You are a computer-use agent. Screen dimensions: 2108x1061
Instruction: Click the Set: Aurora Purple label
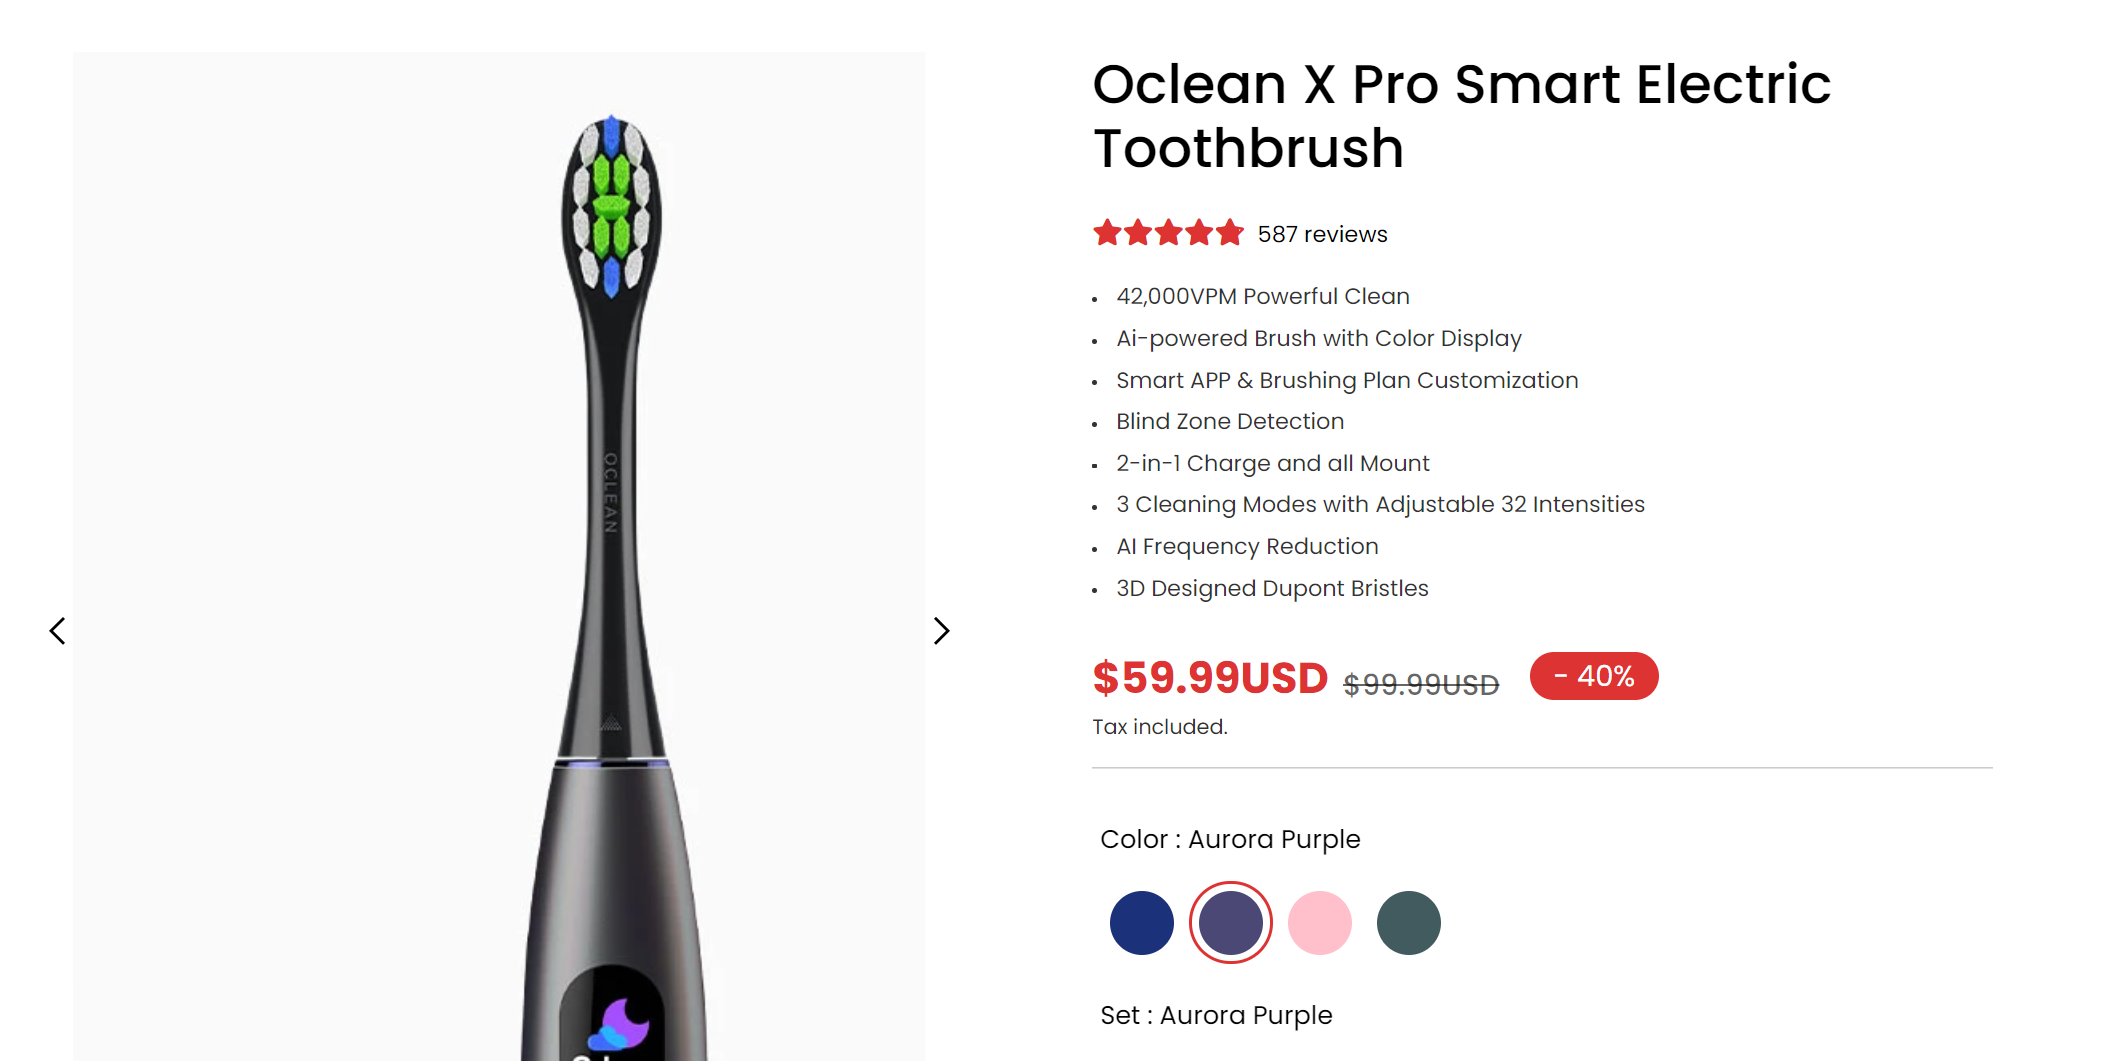pos(1216,1015)
